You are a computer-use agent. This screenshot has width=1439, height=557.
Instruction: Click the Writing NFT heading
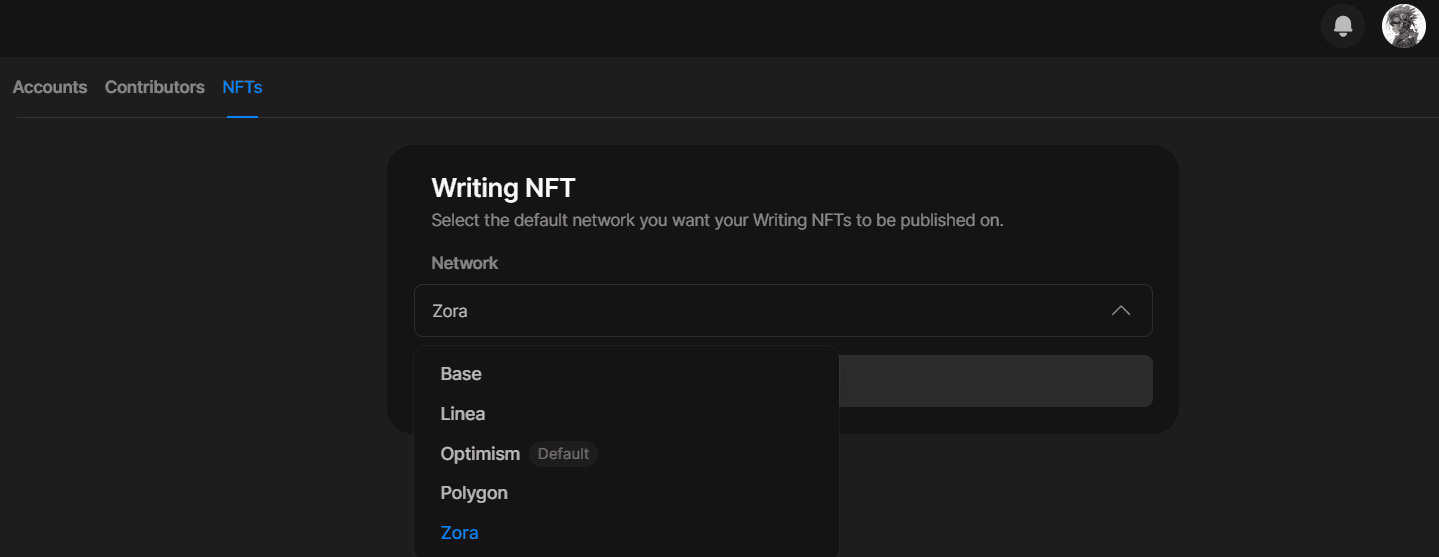pos(503,188)
